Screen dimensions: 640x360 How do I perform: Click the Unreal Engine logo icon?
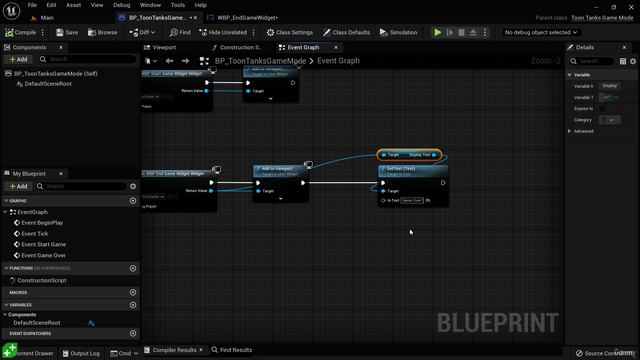pyautogui.click(x=11, y=11)
